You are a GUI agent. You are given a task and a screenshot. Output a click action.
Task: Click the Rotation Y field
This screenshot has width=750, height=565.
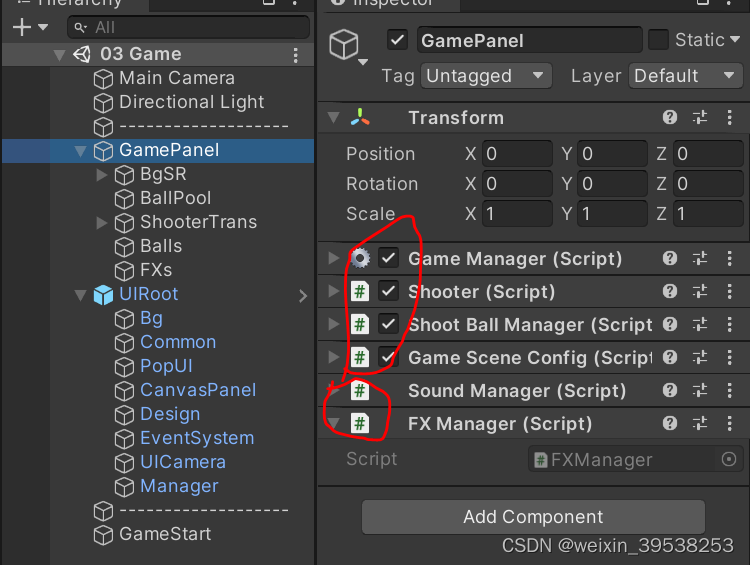click(612, 184)
